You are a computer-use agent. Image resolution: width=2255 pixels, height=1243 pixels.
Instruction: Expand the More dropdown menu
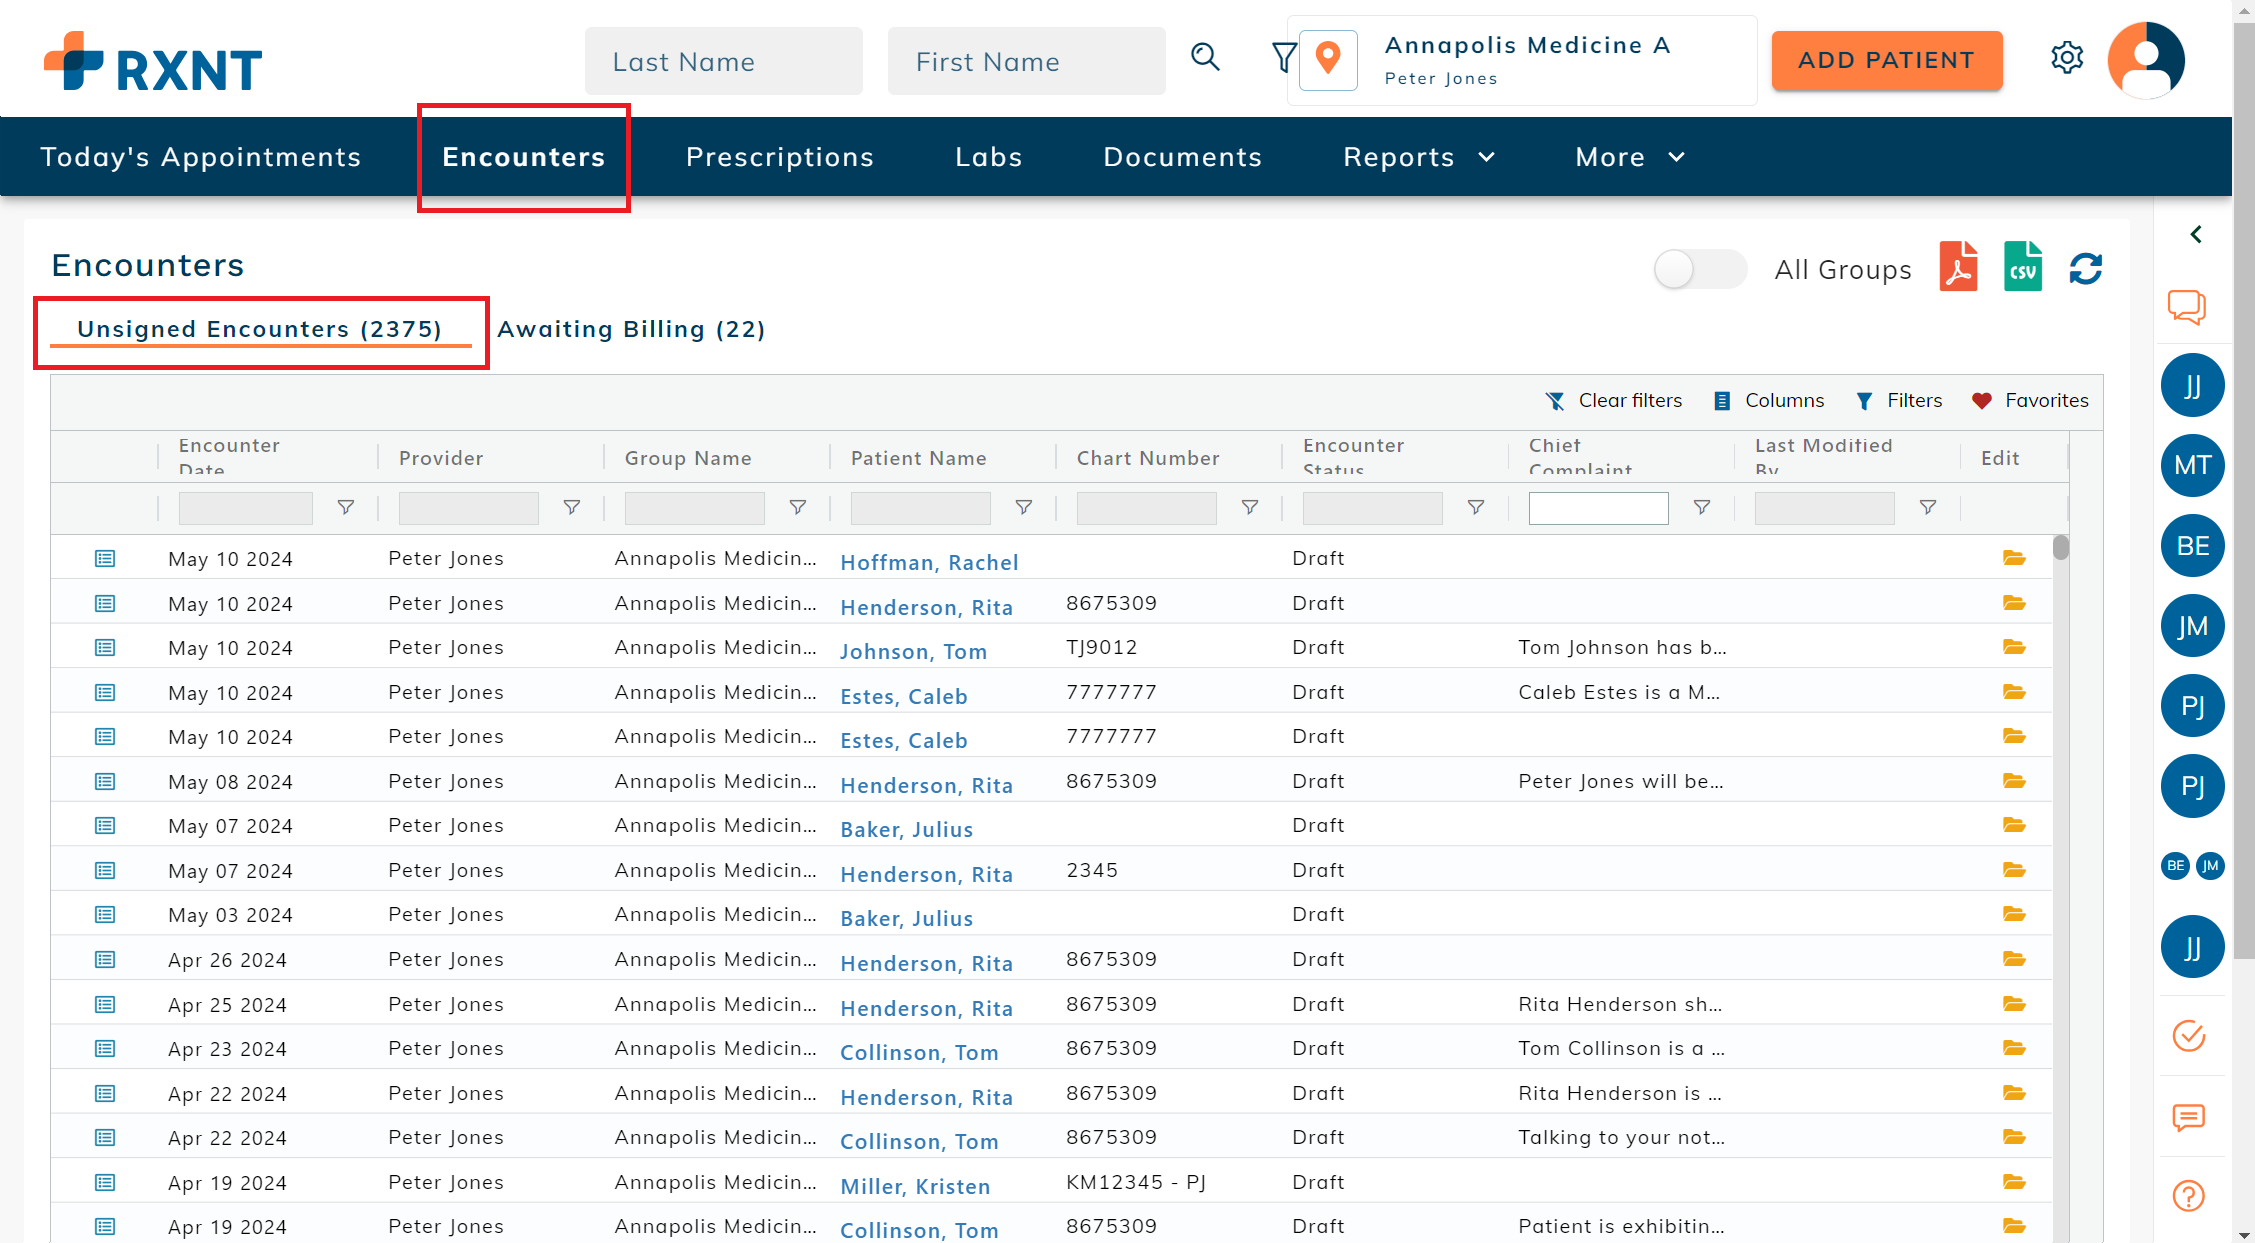1629,157
